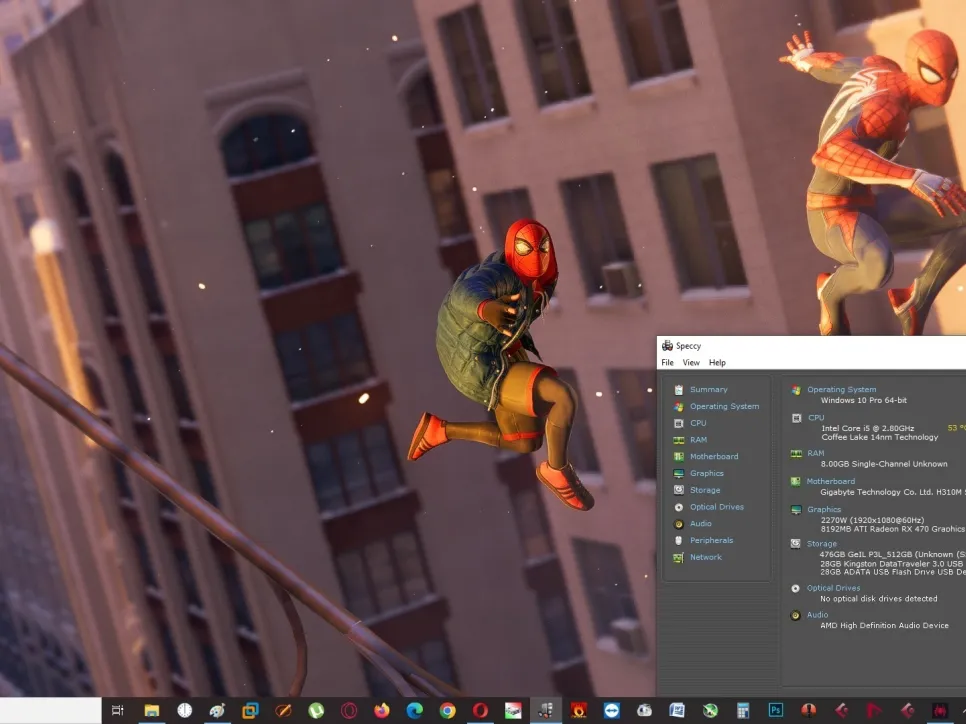Open Photoshop from the taskbar
Screen dimensions: 966x724
click(x=775, y=710)
